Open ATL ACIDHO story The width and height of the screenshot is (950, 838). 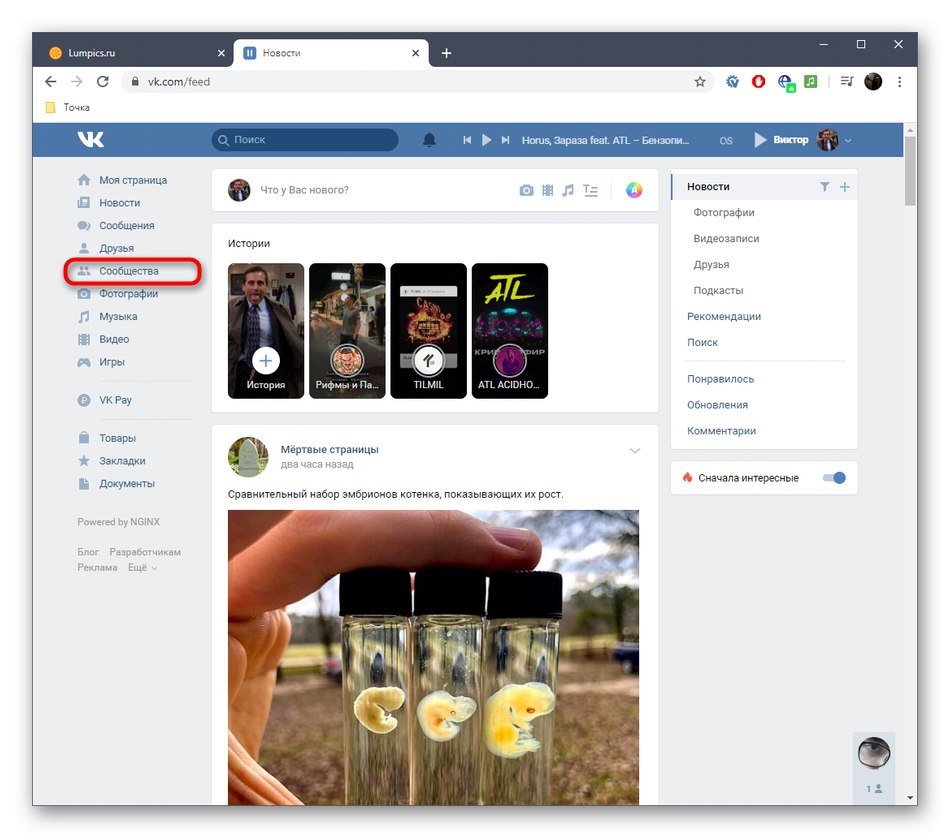point(510,331)
